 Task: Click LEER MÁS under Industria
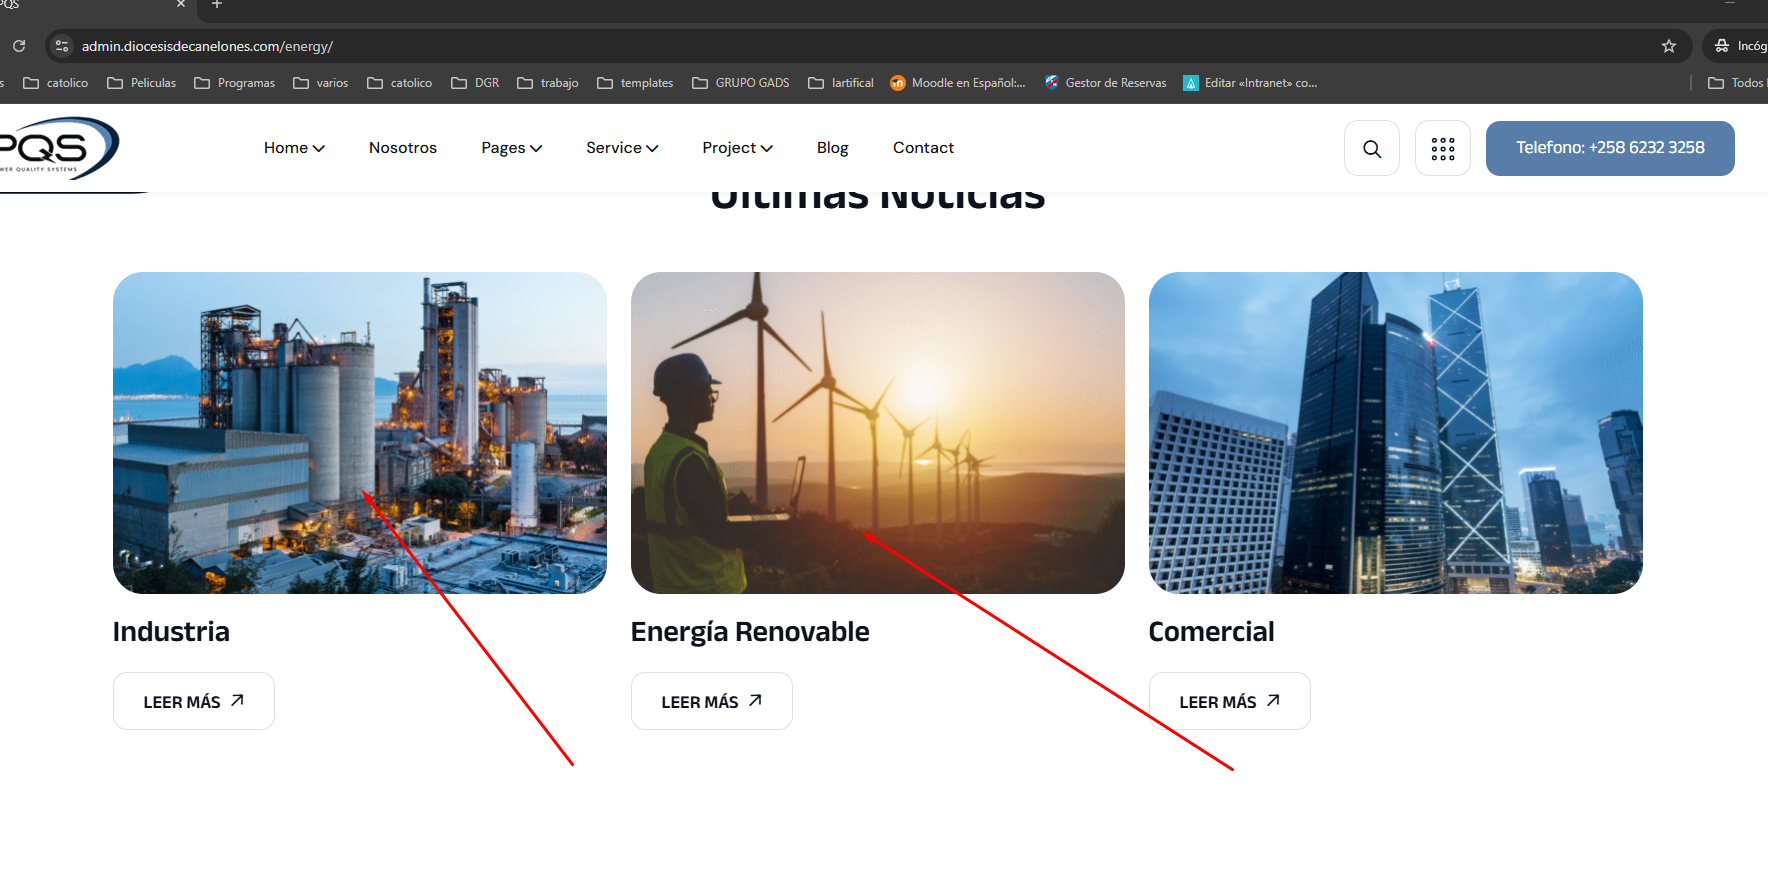[x=194, y=701]
